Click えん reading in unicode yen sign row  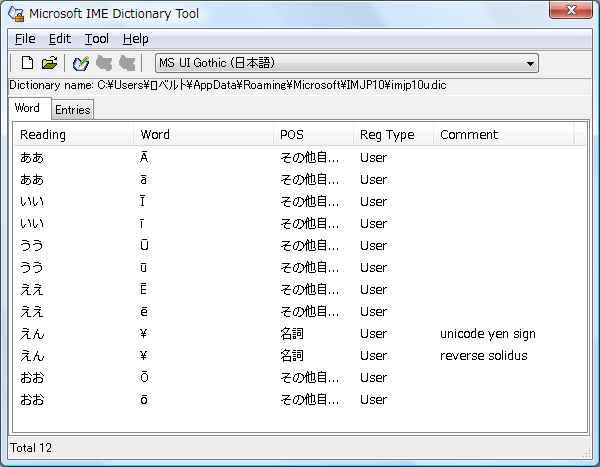tap(32, 334)
